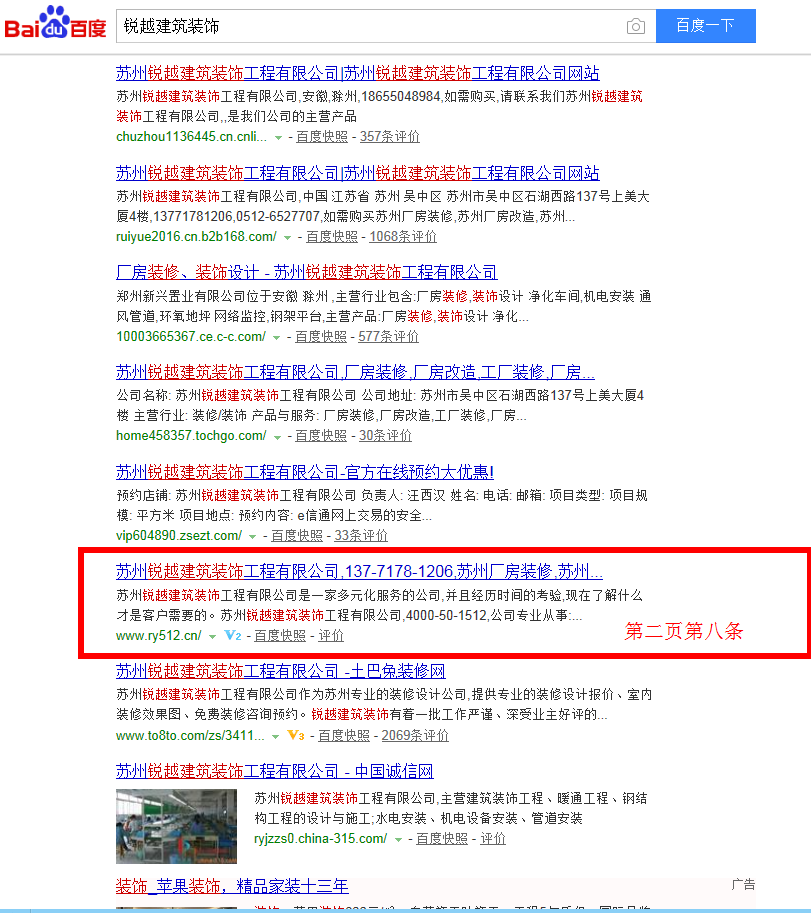Open 百度快照 for www.ry512.cn result

(x=280, y=636)
